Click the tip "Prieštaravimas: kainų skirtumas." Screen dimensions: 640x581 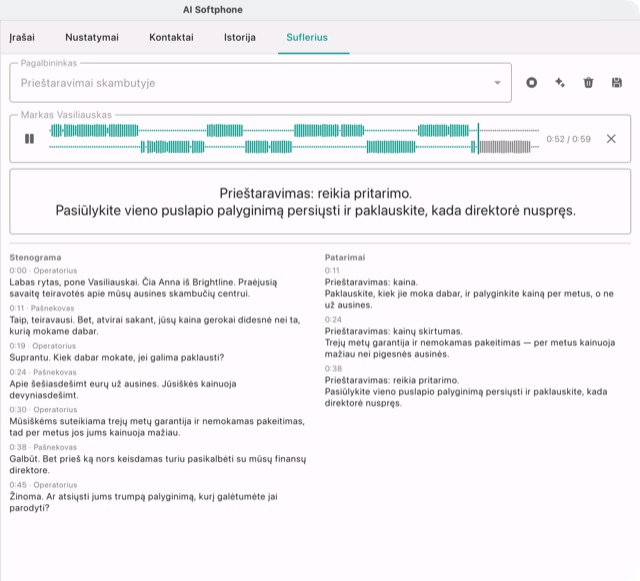click(x=393, y=331)
